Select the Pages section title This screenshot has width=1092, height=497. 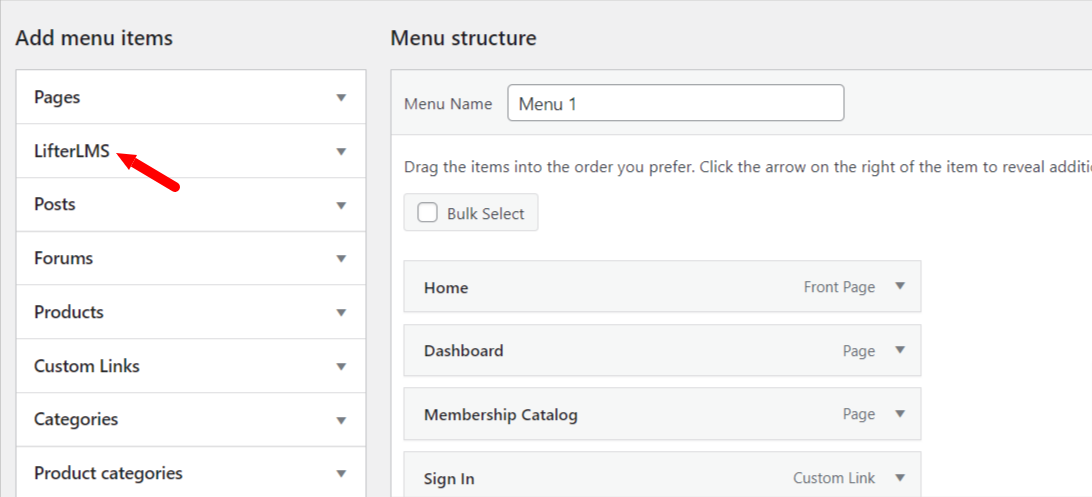pos(57,97)
